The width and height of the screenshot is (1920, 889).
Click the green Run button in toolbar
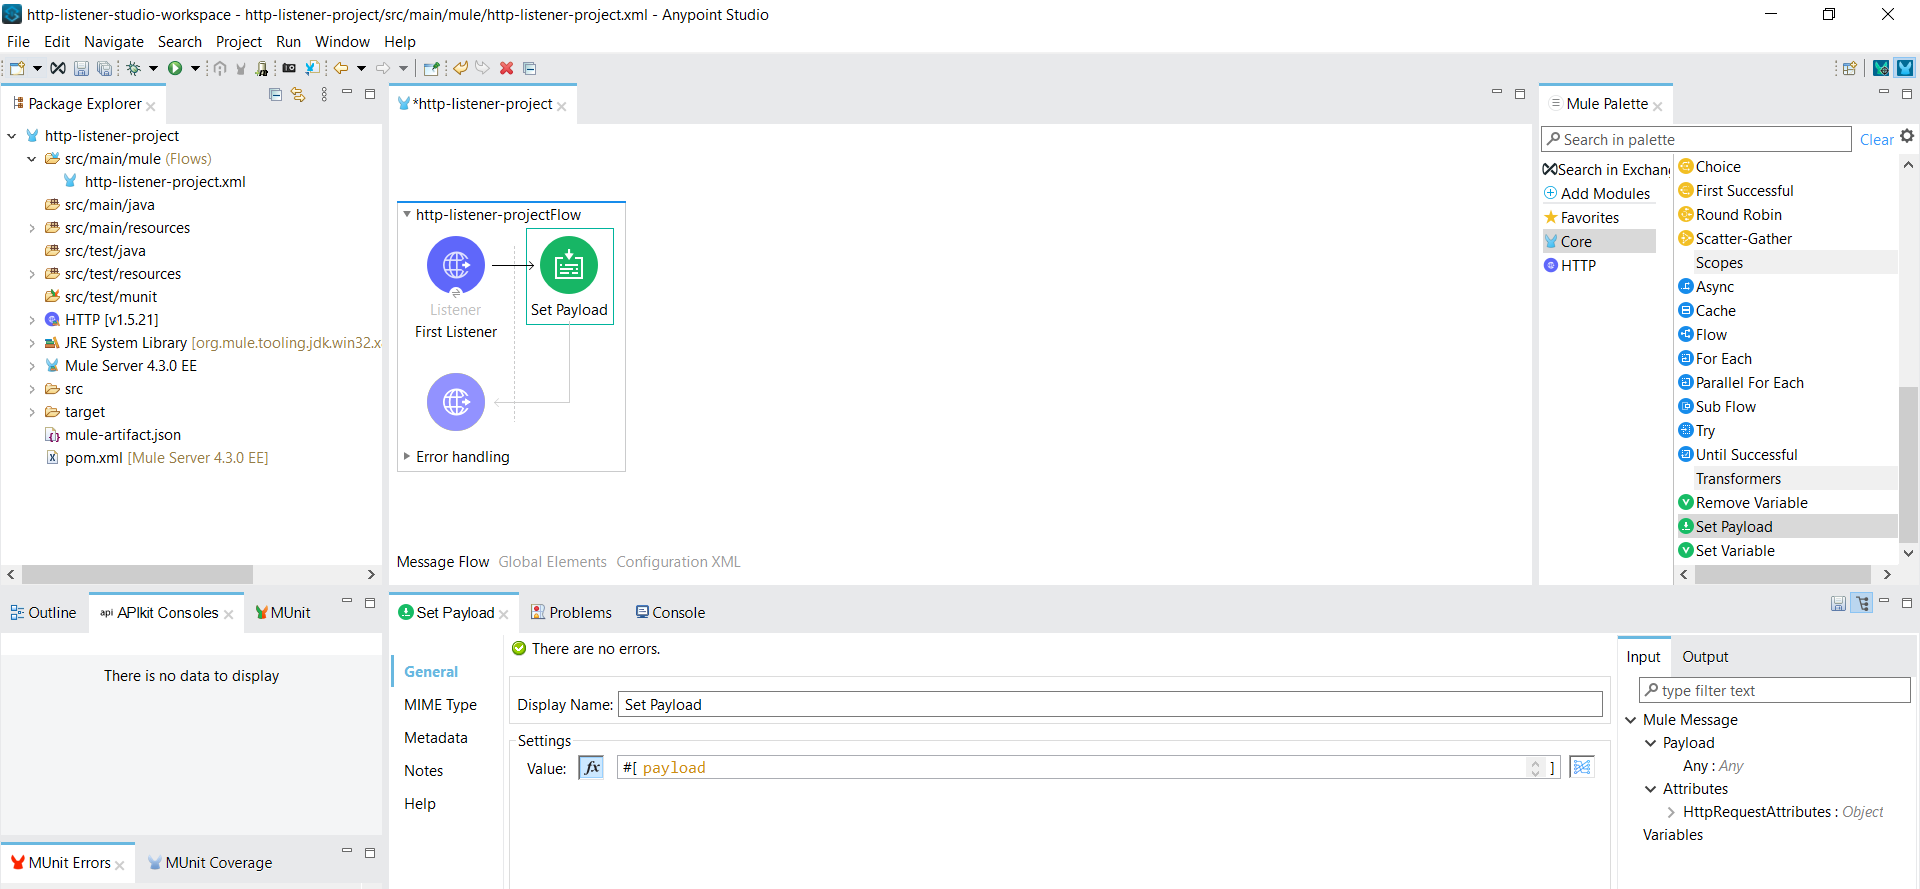[175, 68]
